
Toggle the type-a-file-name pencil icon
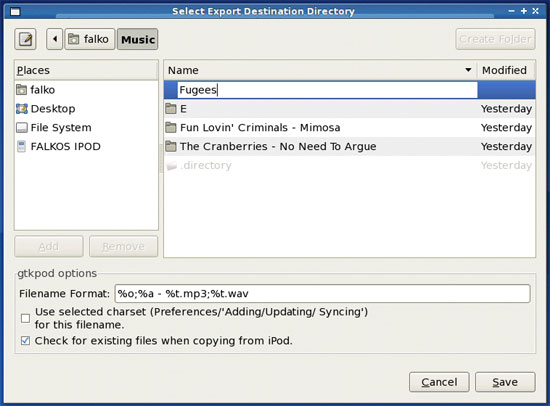pos(25,39)
